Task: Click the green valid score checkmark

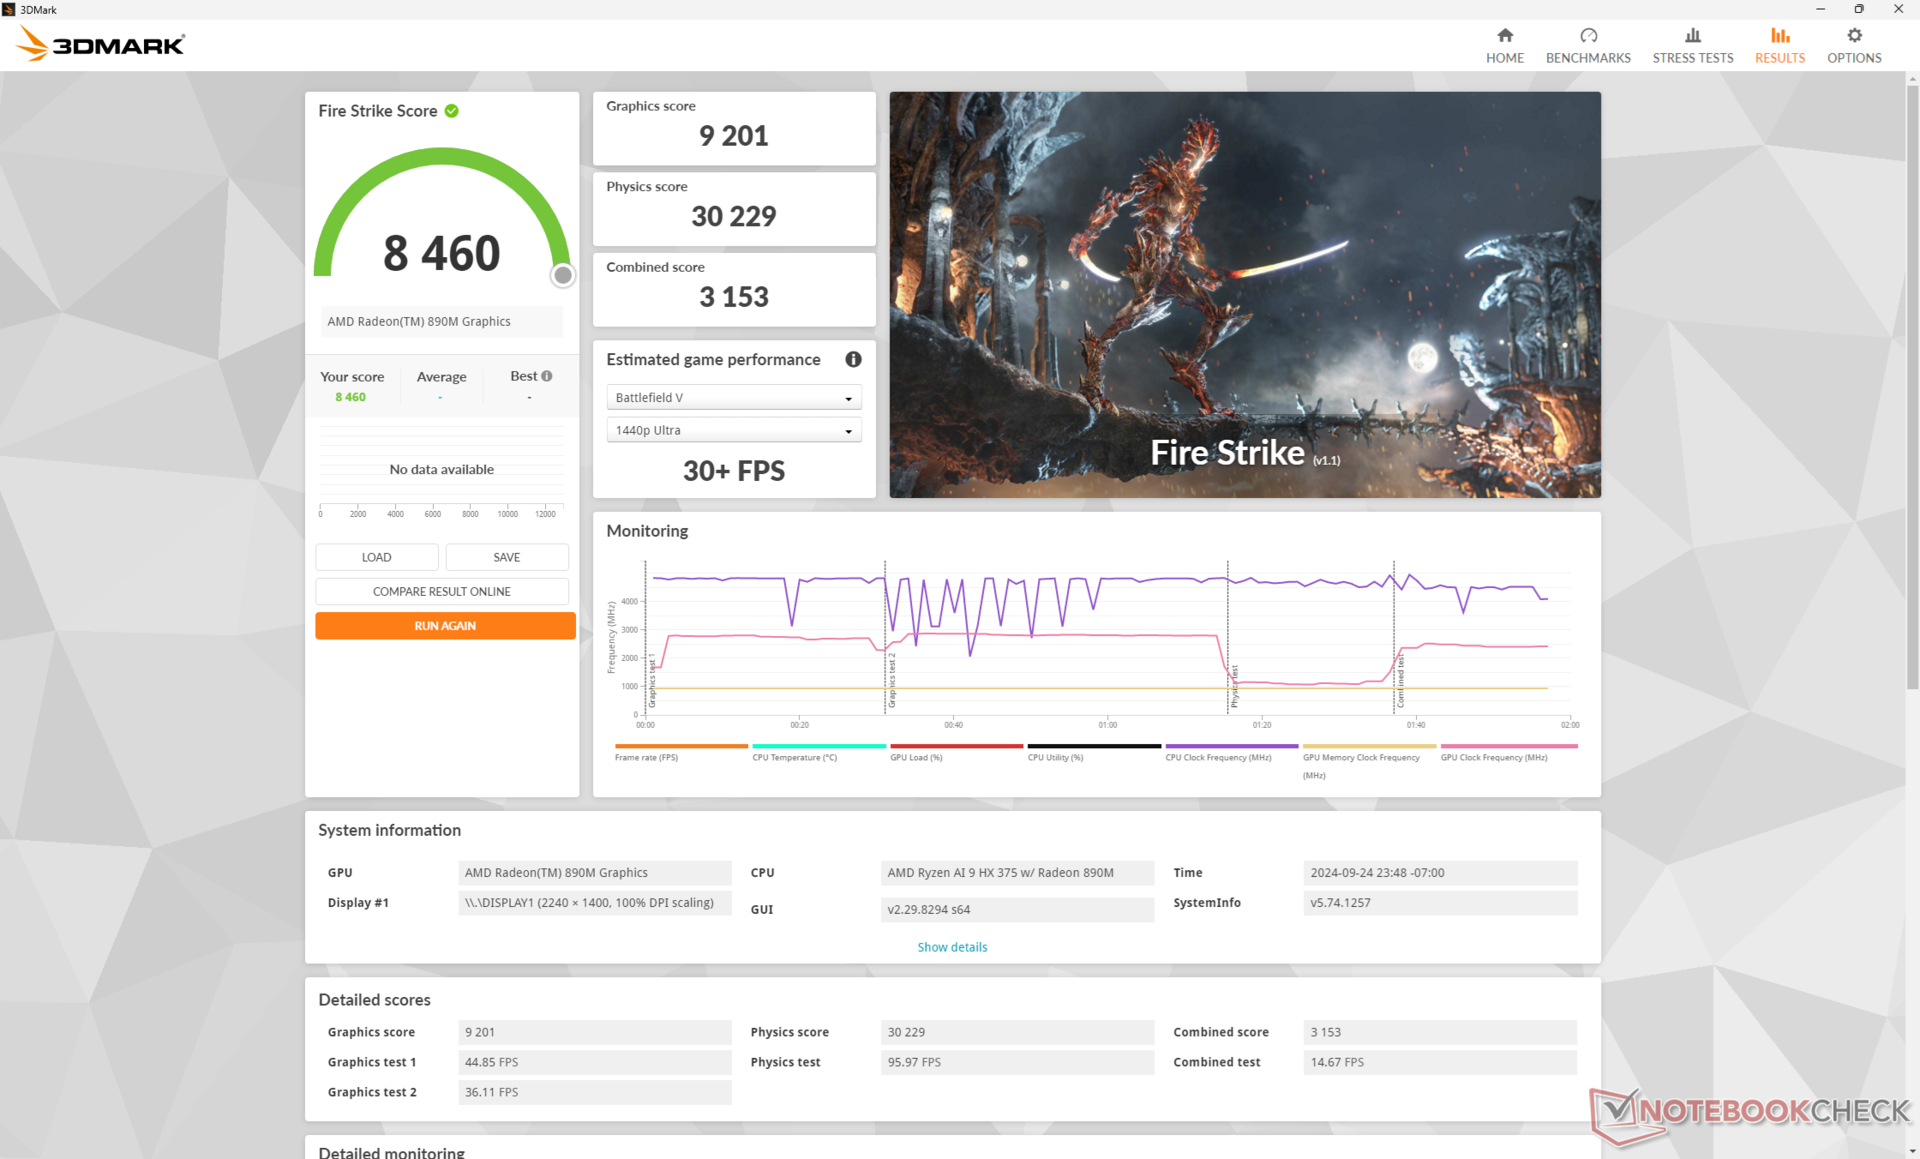Action: point(452,111)
